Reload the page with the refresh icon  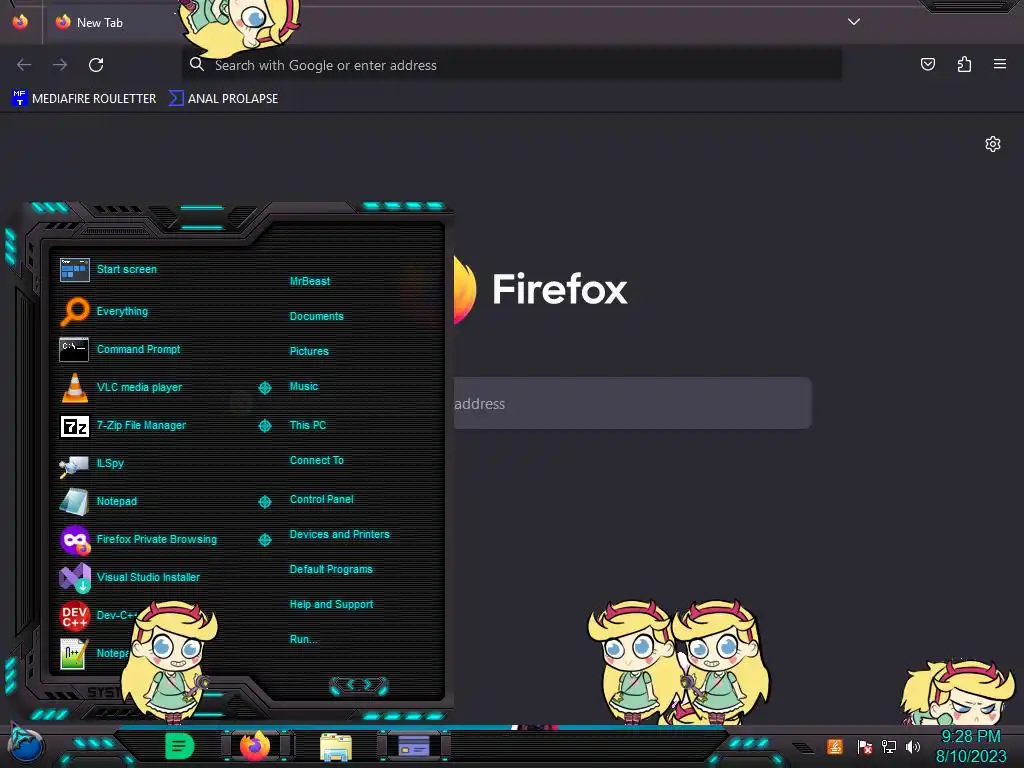click(96, 65)
